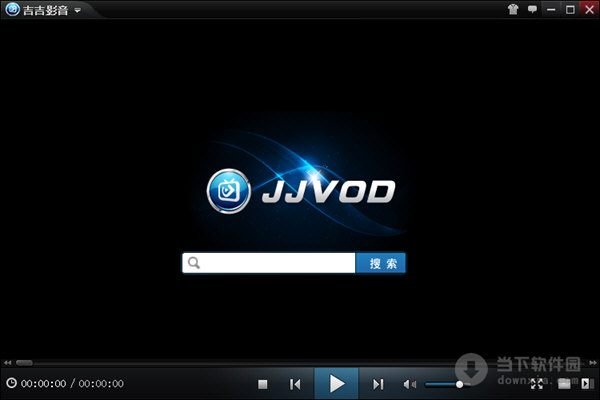Open a file with the folder icon

[564, 384]
